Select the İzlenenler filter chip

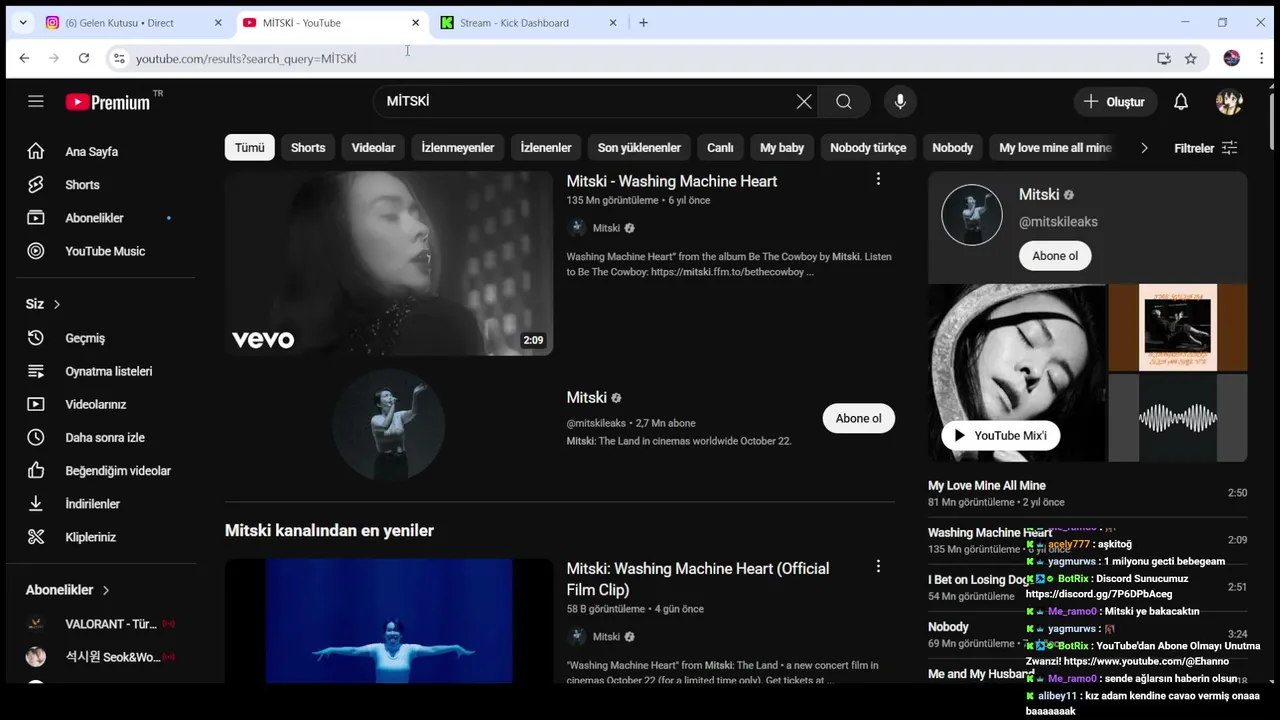click(x=546, y=148)
